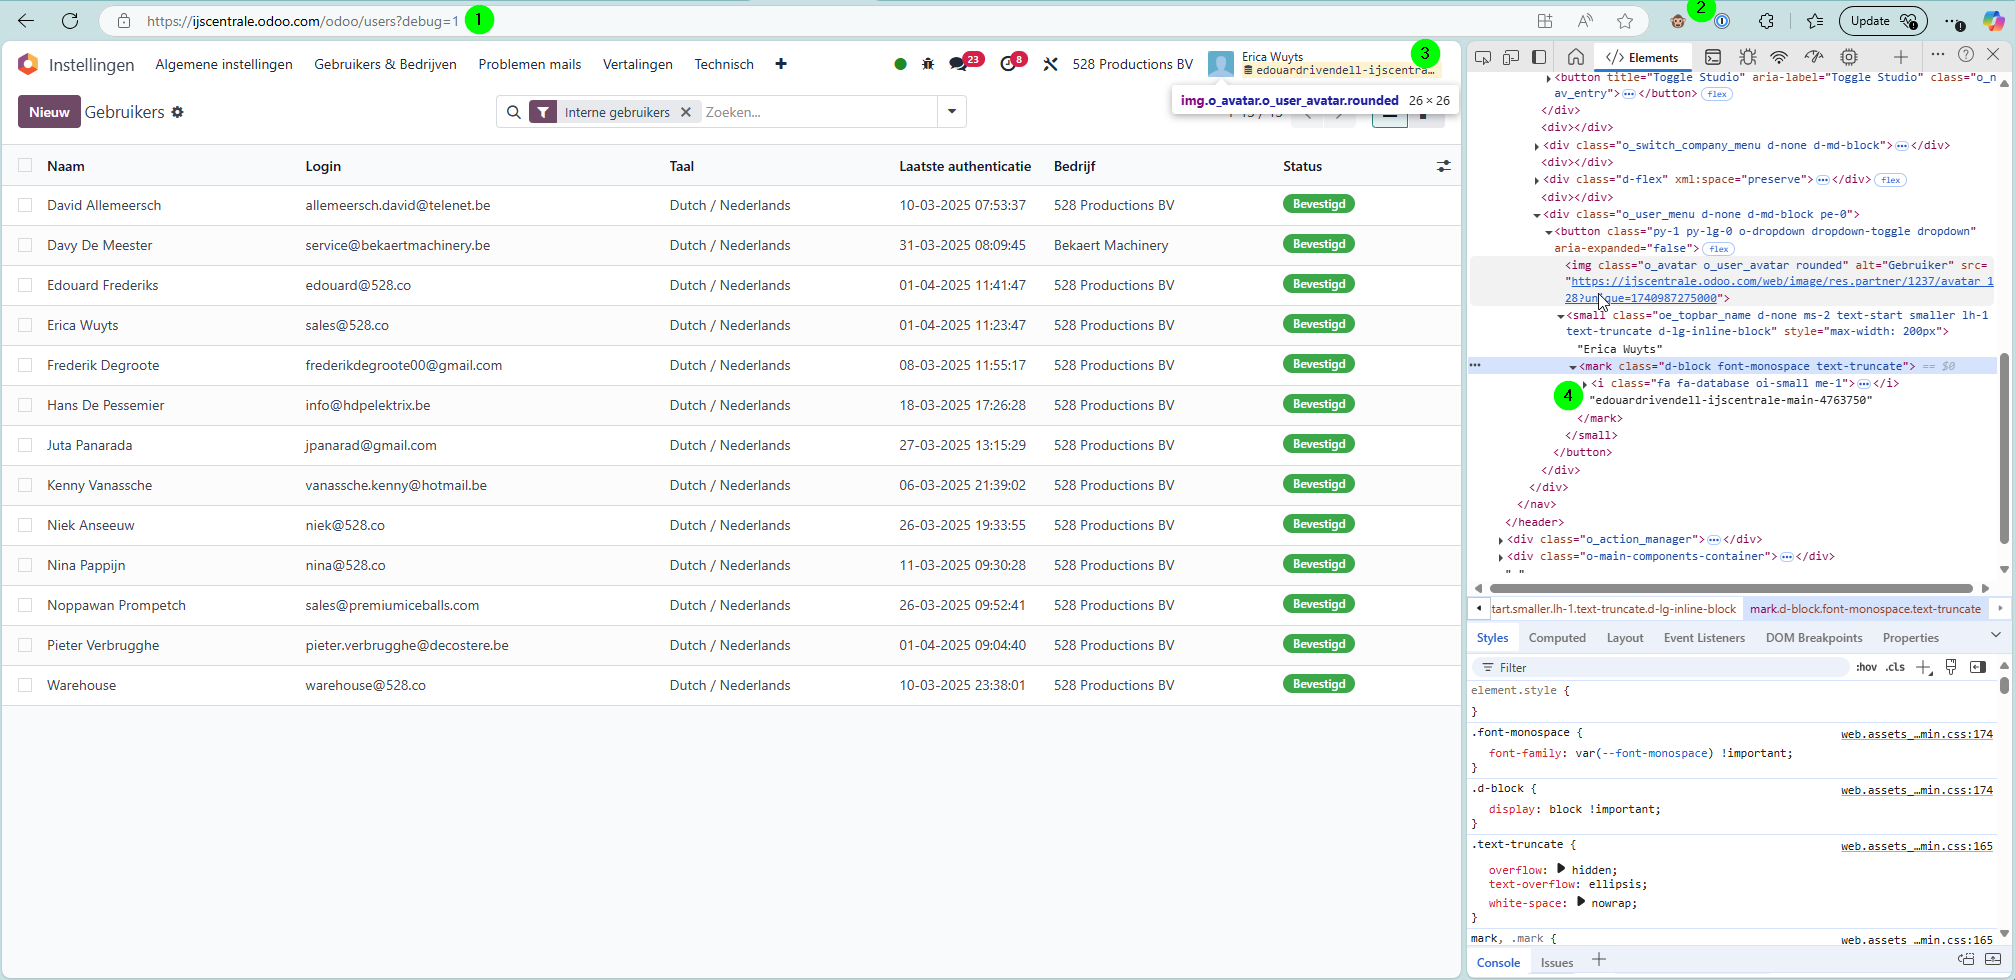Screen dimensions: 2015x980
Task: Click the Nieuw button
Action: click(x=49, y=112)
